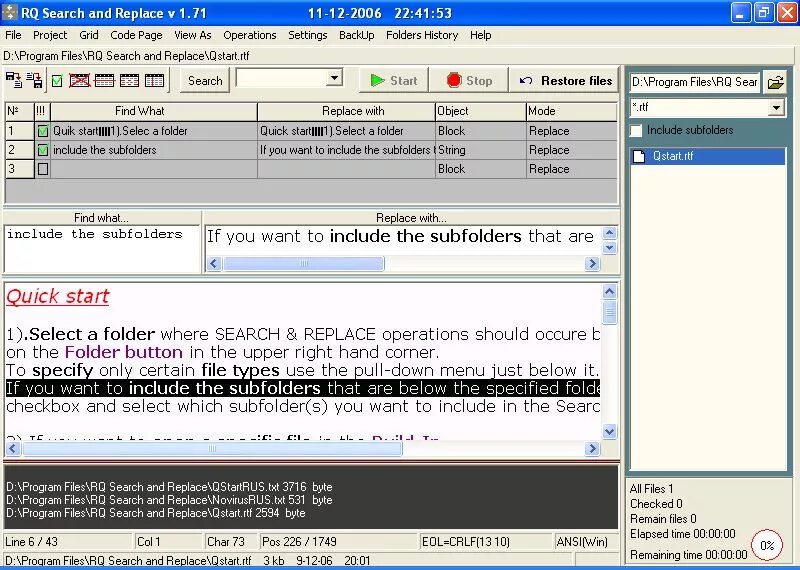Open the Project menu
The height and width of the screenshot is (570, 800).
(x=50, y=35)
